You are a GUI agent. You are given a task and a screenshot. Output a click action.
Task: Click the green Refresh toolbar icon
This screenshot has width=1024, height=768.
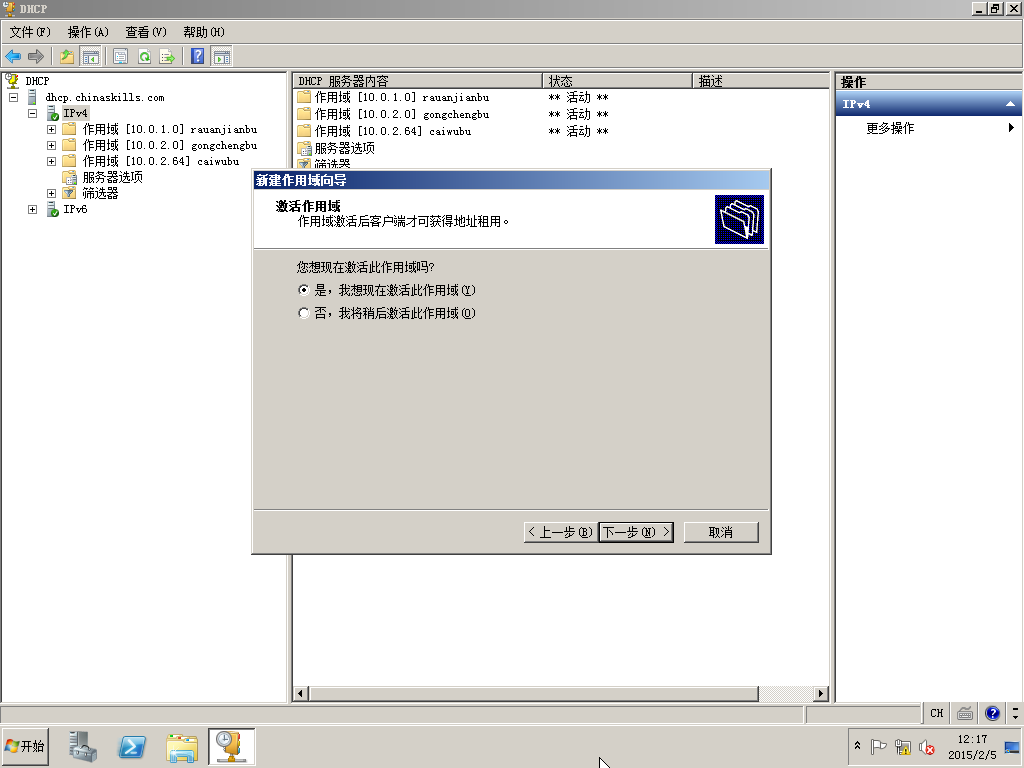(144, 57)
